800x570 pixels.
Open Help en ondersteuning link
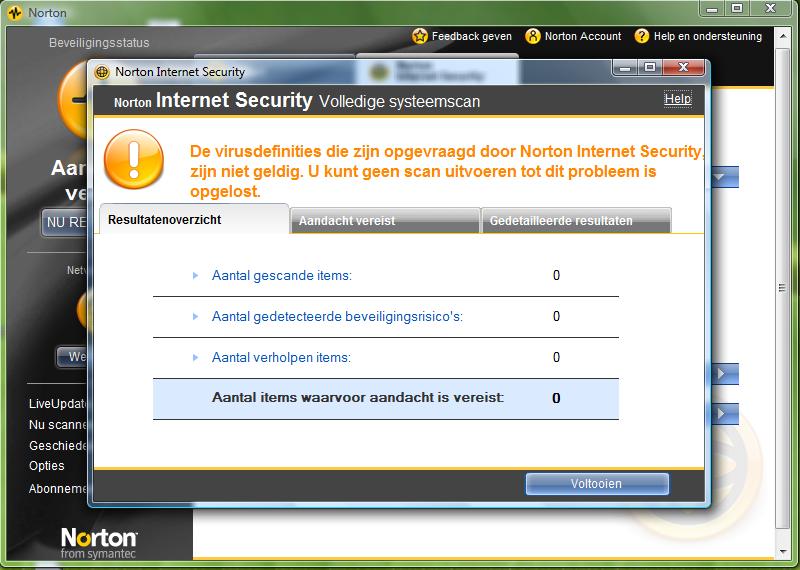[x=708, y=36]
